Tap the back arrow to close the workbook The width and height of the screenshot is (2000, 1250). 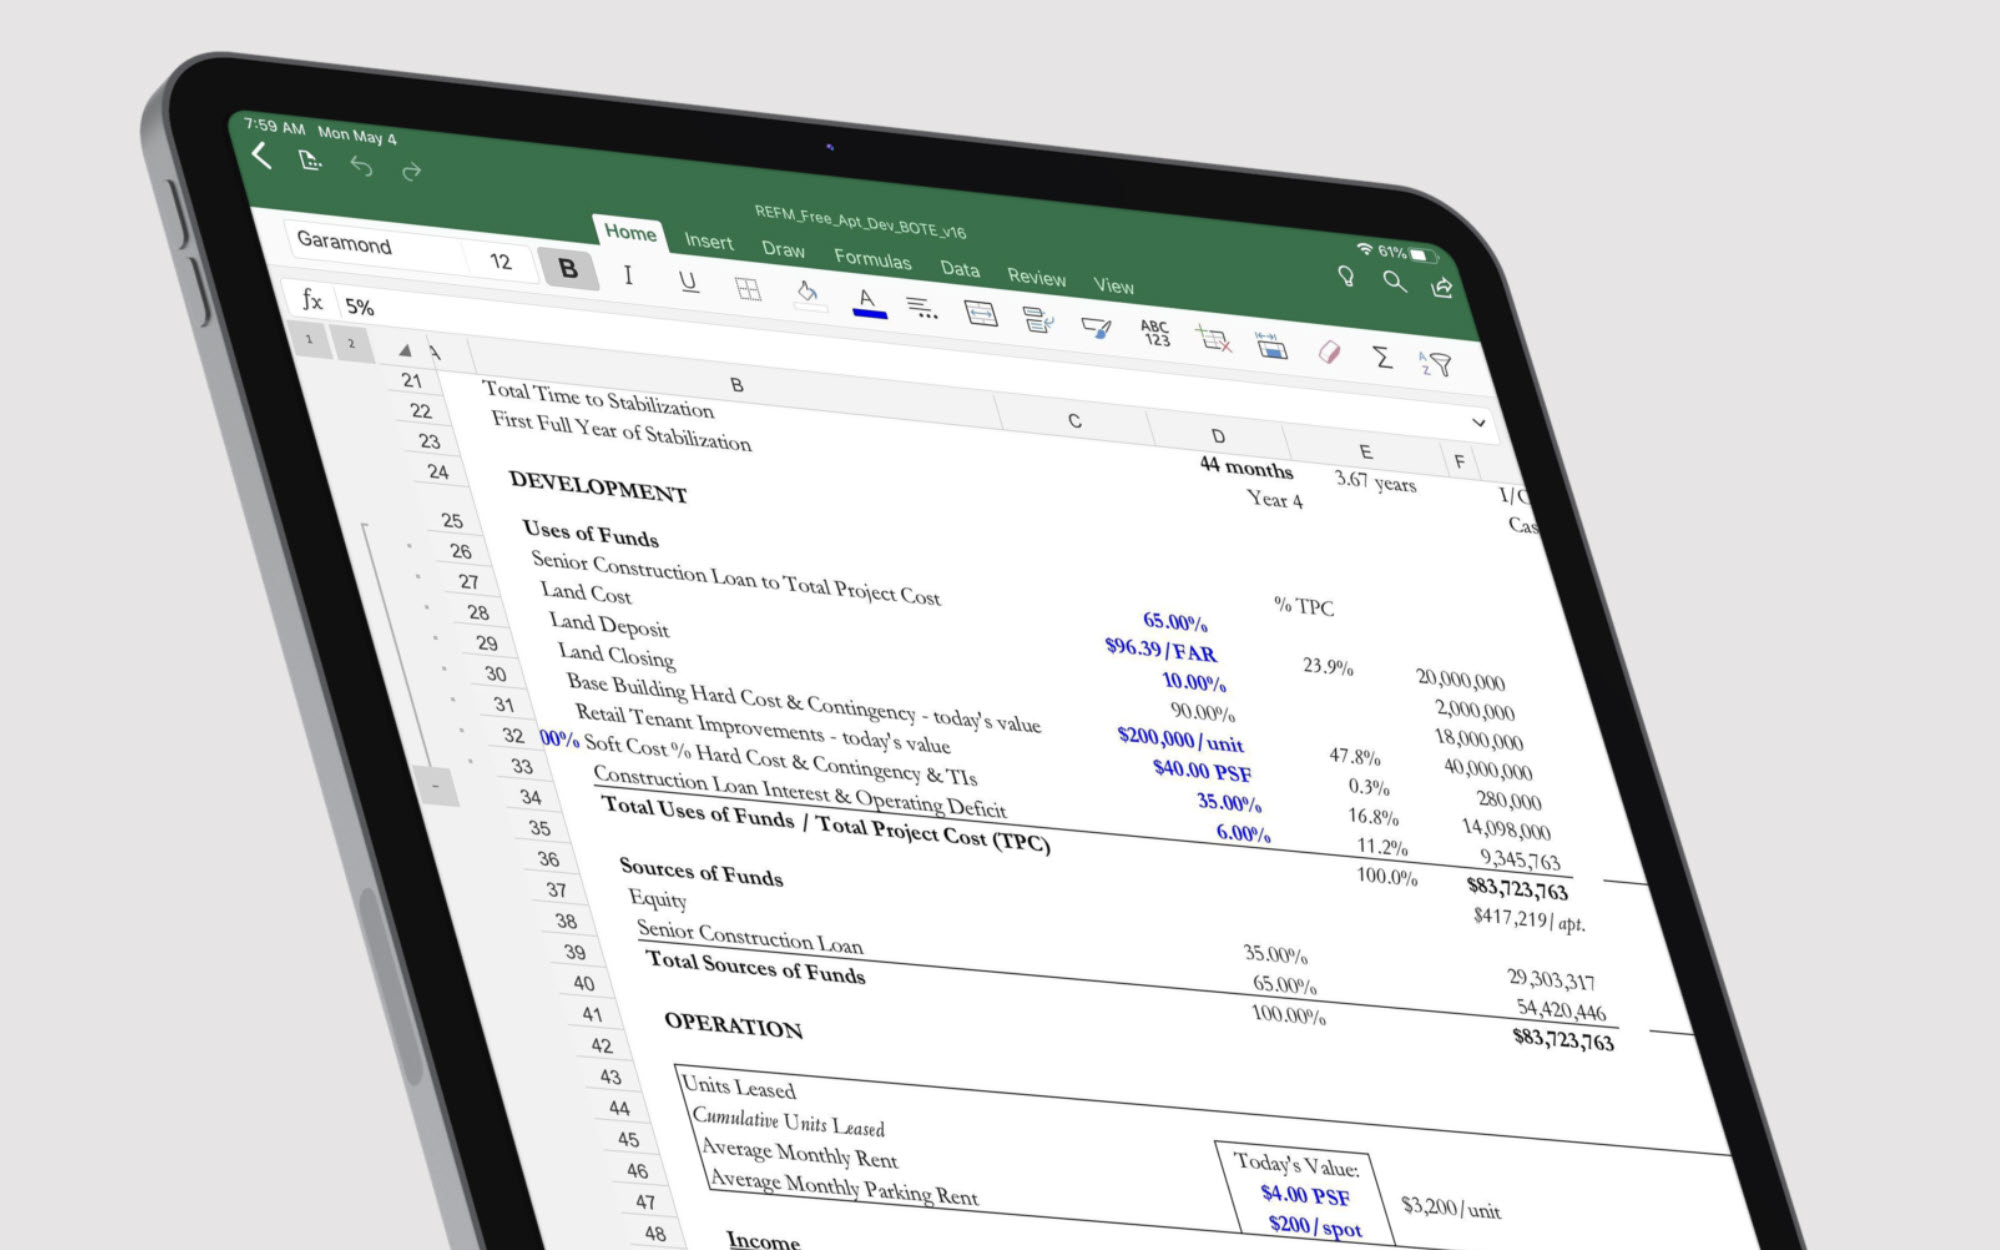coord(262,155)
